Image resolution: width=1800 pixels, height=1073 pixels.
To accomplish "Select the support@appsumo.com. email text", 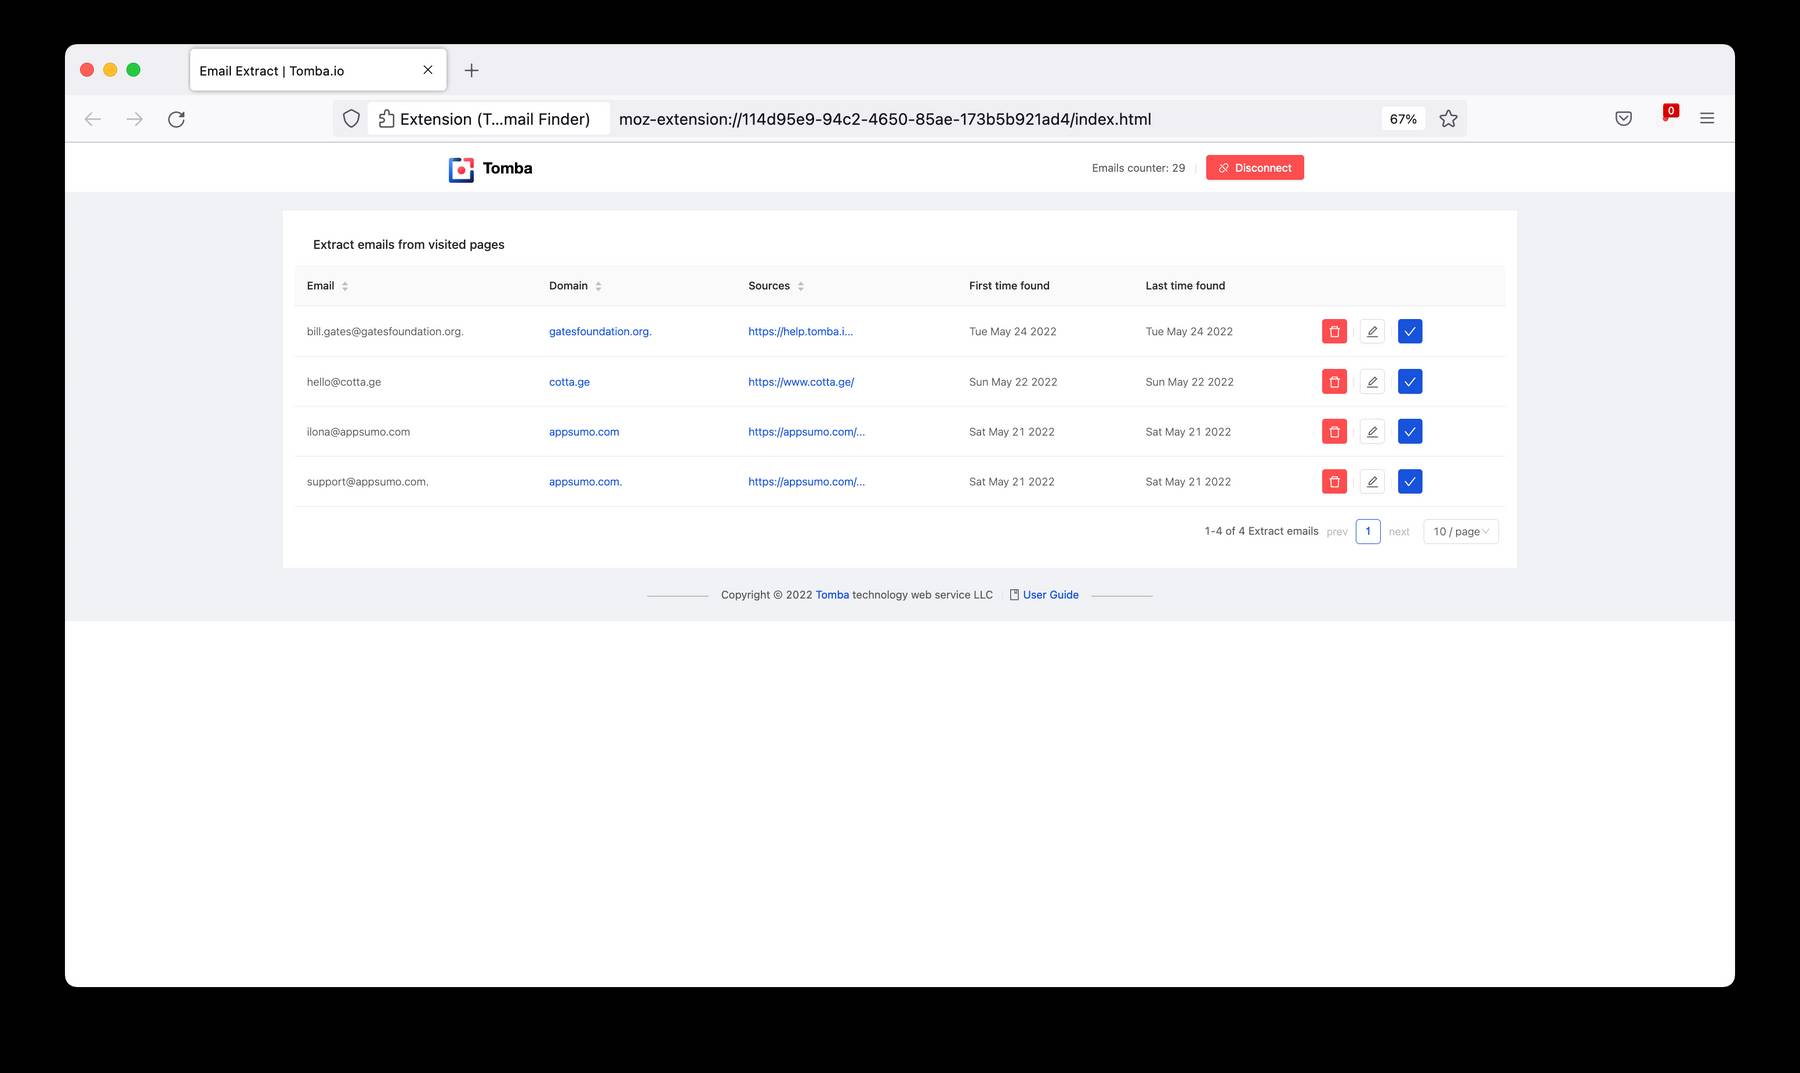I will pyautogui.click(x=367, y=481).
